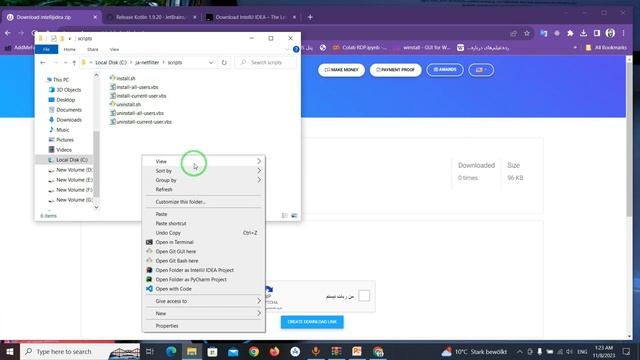Expand the Give access to submenu
The height and width of the screenshot is (360, 640).
point(204,301)
